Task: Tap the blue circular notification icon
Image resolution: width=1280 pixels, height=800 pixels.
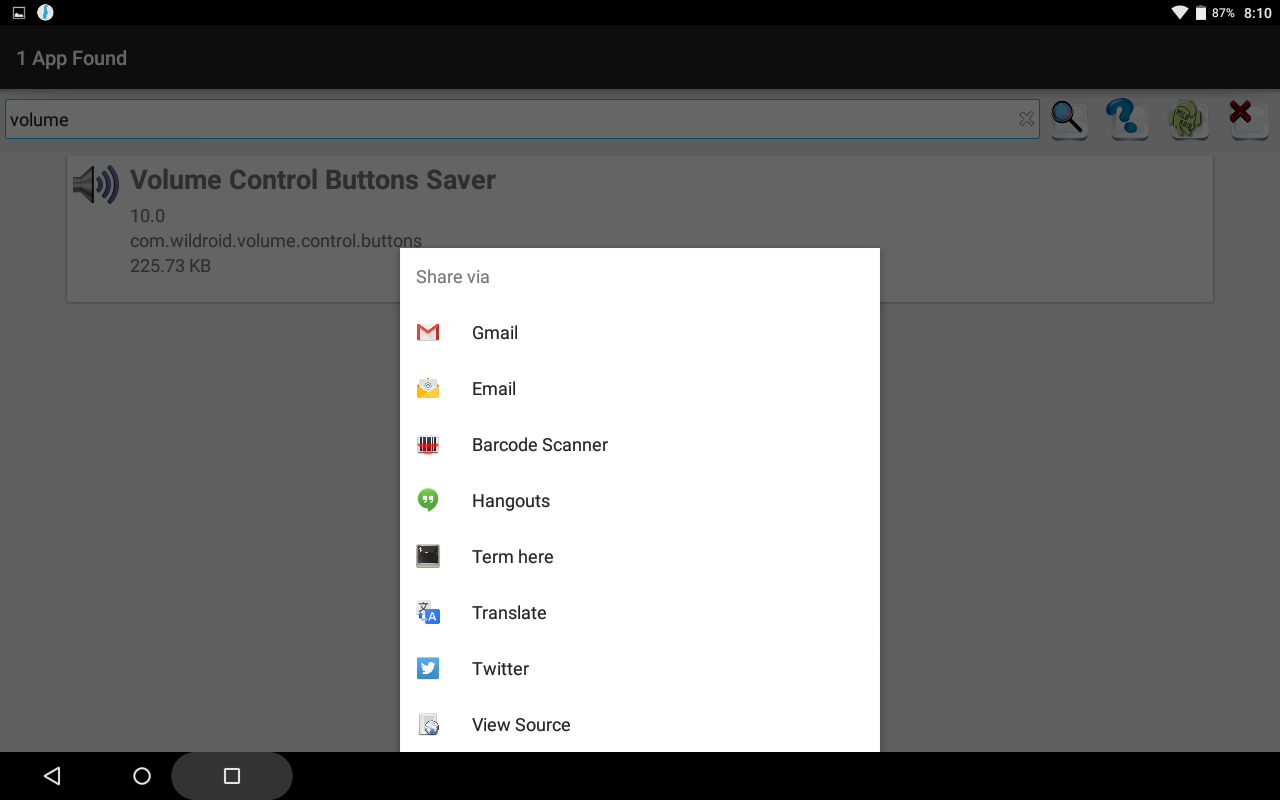Action: 45,13
